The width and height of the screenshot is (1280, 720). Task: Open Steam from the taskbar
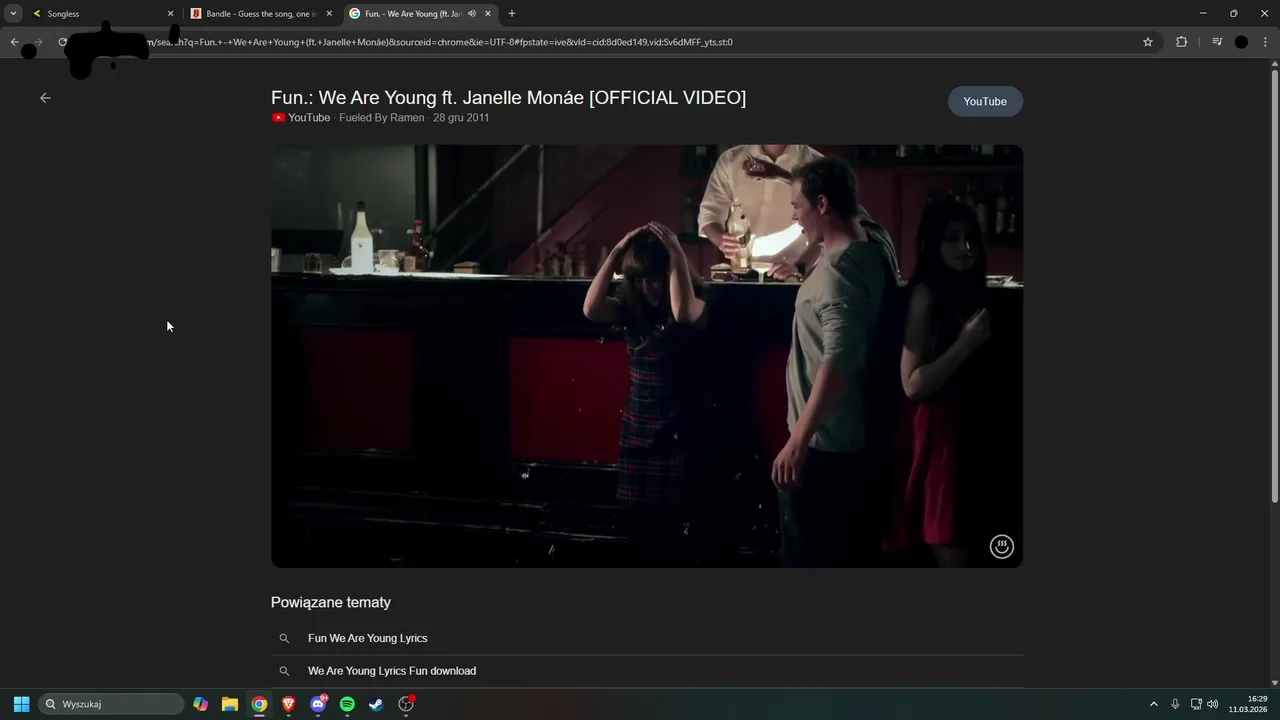tap(376, 704)
